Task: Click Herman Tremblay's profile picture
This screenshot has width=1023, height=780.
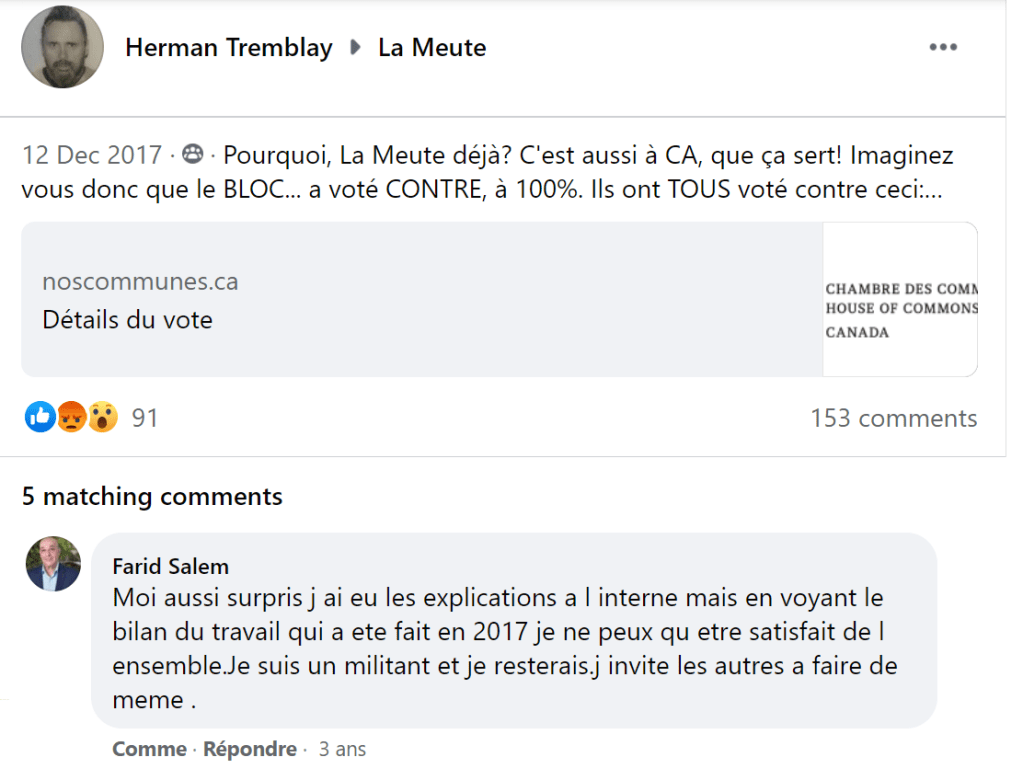Action: click(x=62, y=47)
